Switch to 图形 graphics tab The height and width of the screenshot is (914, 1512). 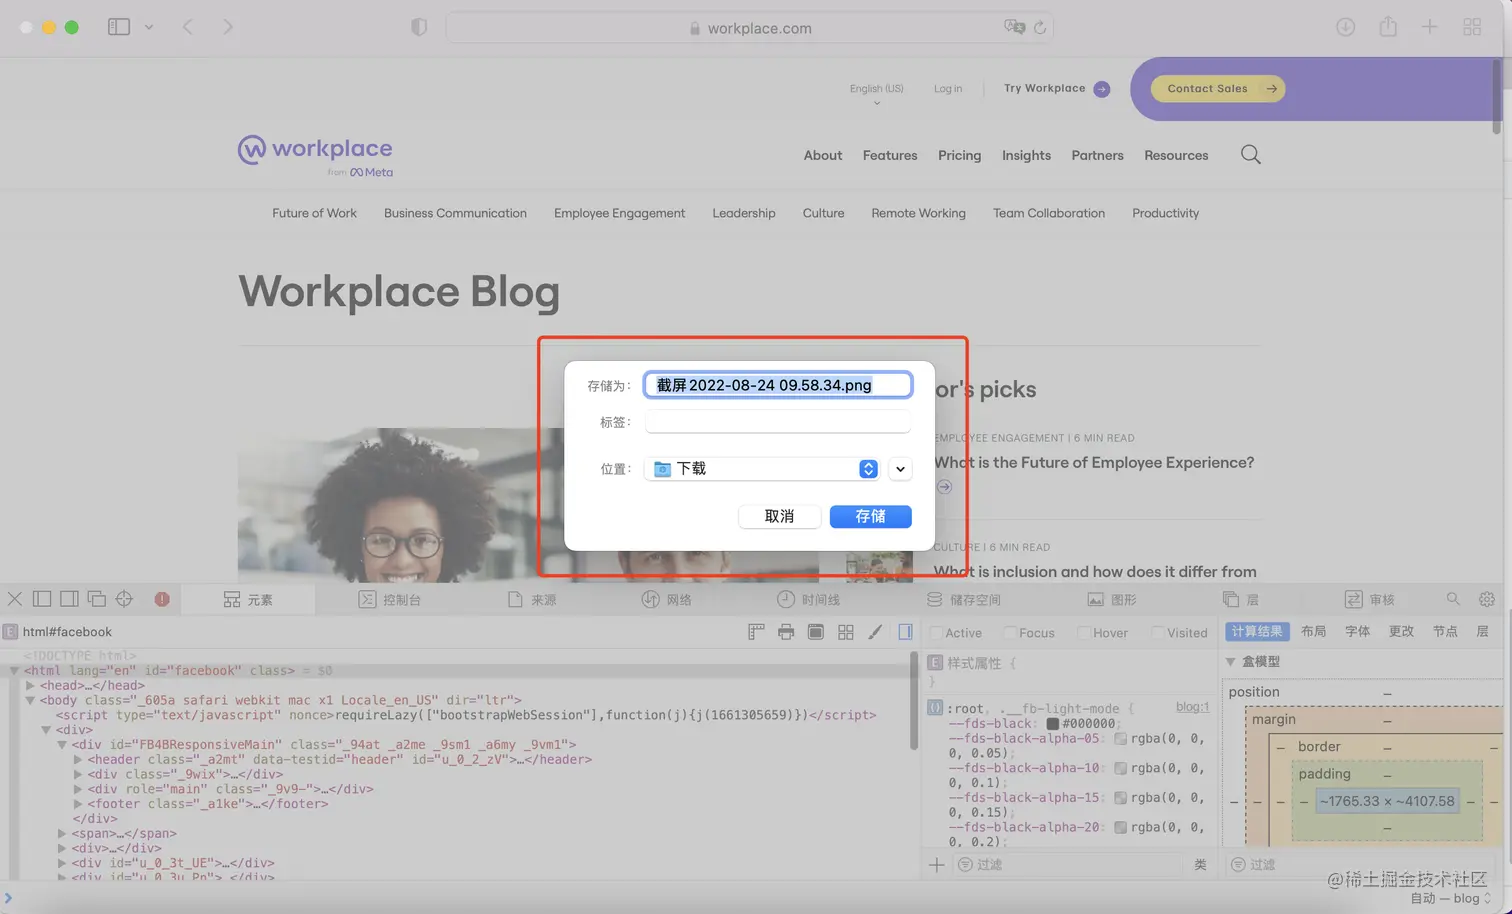pos(1112,599)
